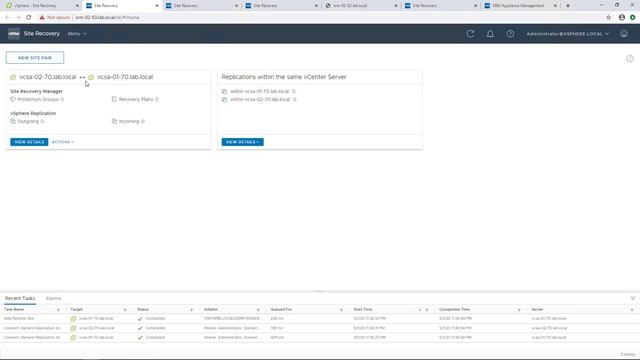Open the Queued For column filter
Screen dimensions: 640x360
coord(341,310)
